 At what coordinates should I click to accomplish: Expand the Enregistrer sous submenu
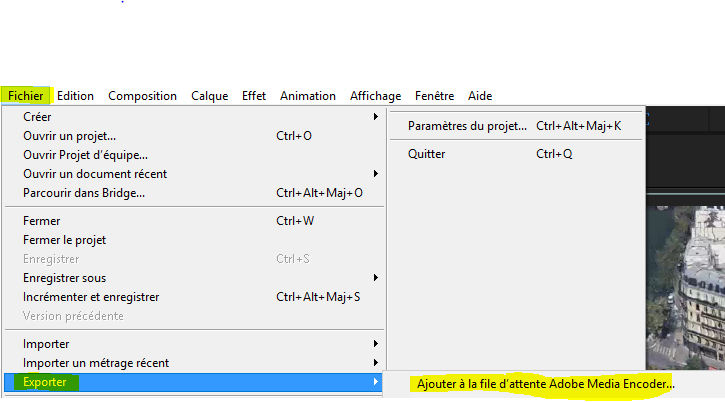[x=193, y=278]
